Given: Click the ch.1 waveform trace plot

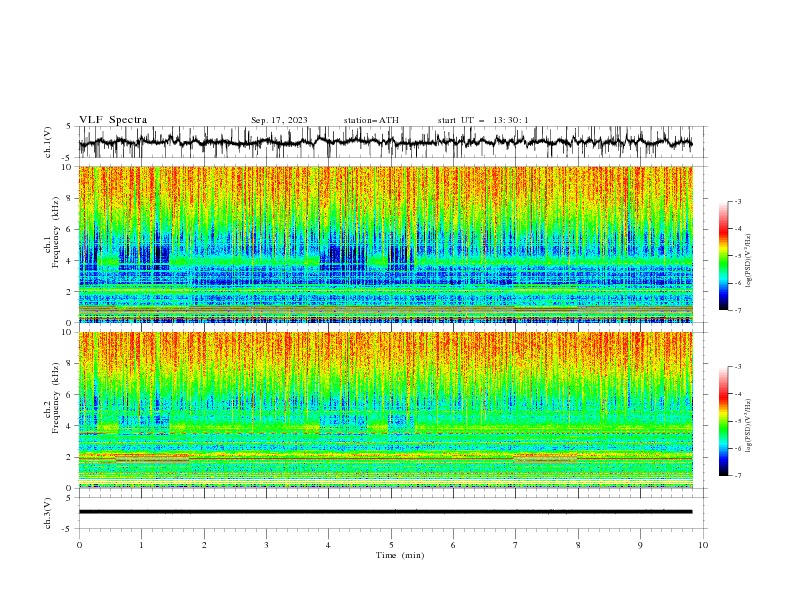Looking at the screenshot, I should (385, 142).
